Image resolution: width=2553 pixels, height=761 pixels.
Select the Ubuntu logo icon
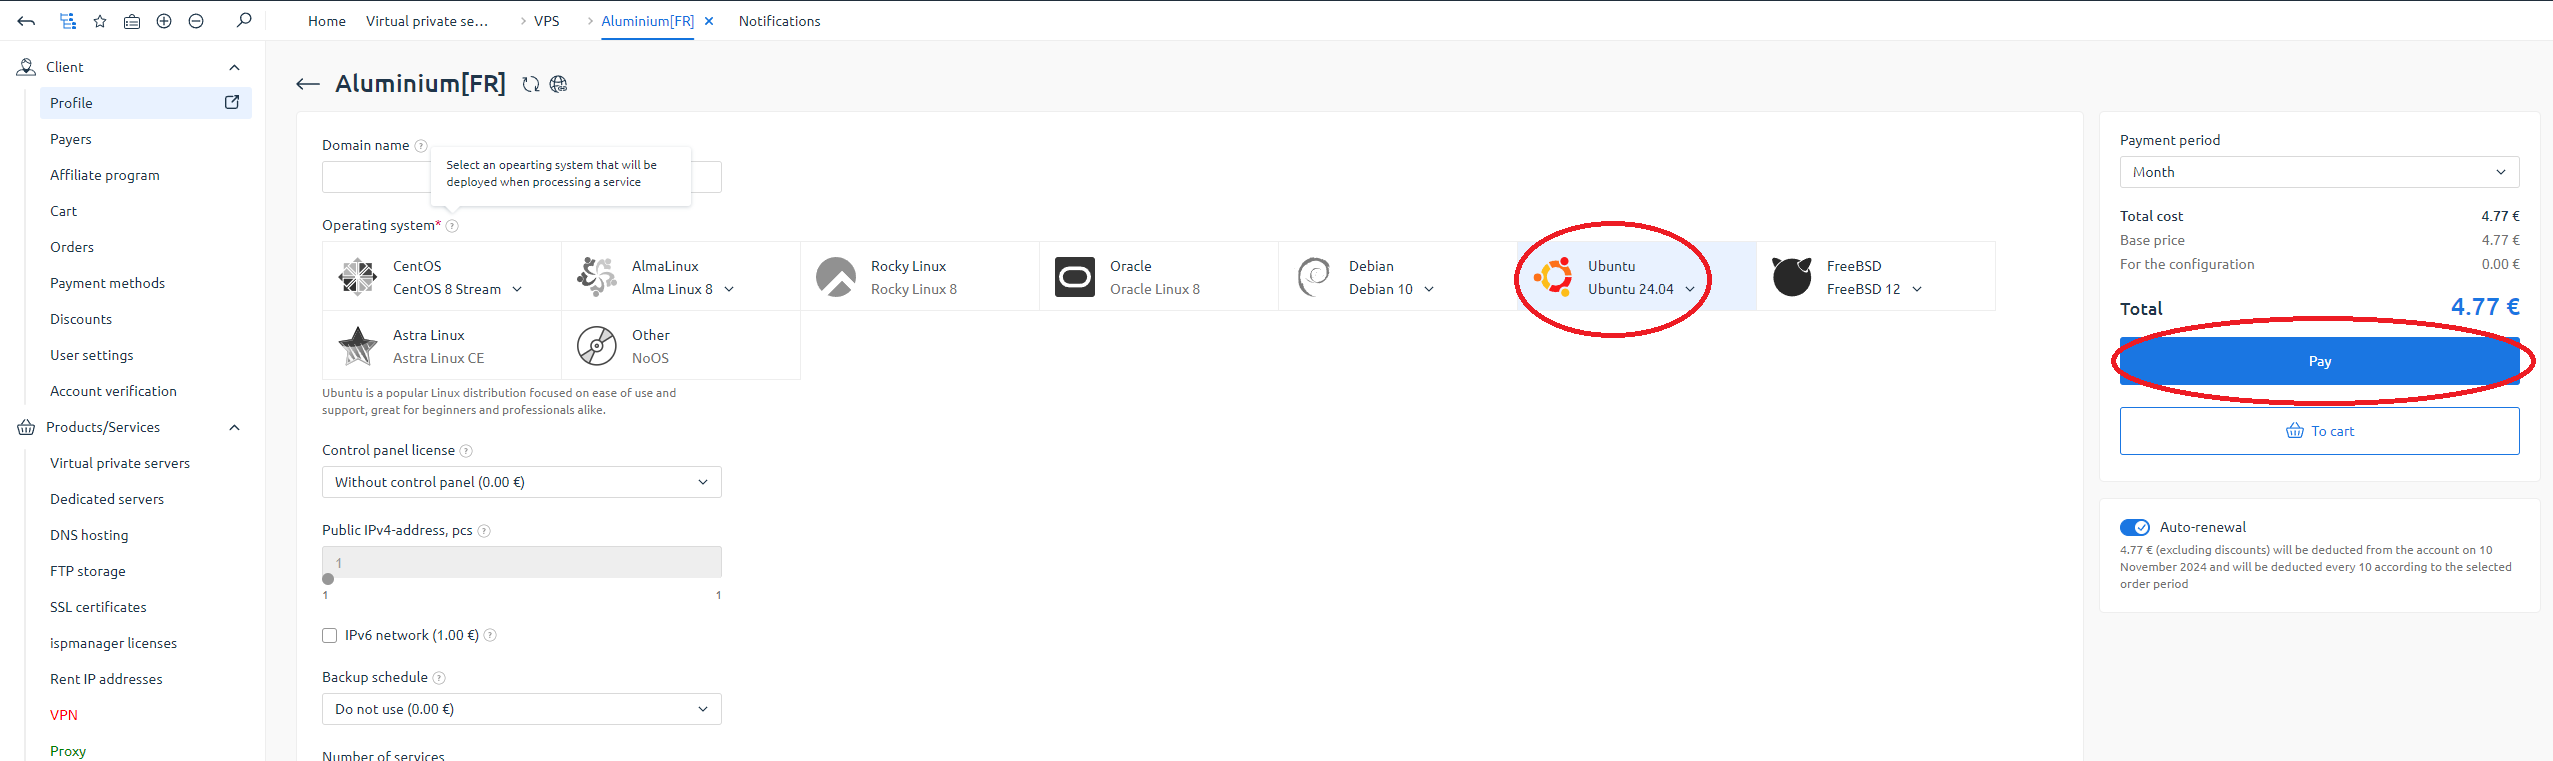point(1553,277)
